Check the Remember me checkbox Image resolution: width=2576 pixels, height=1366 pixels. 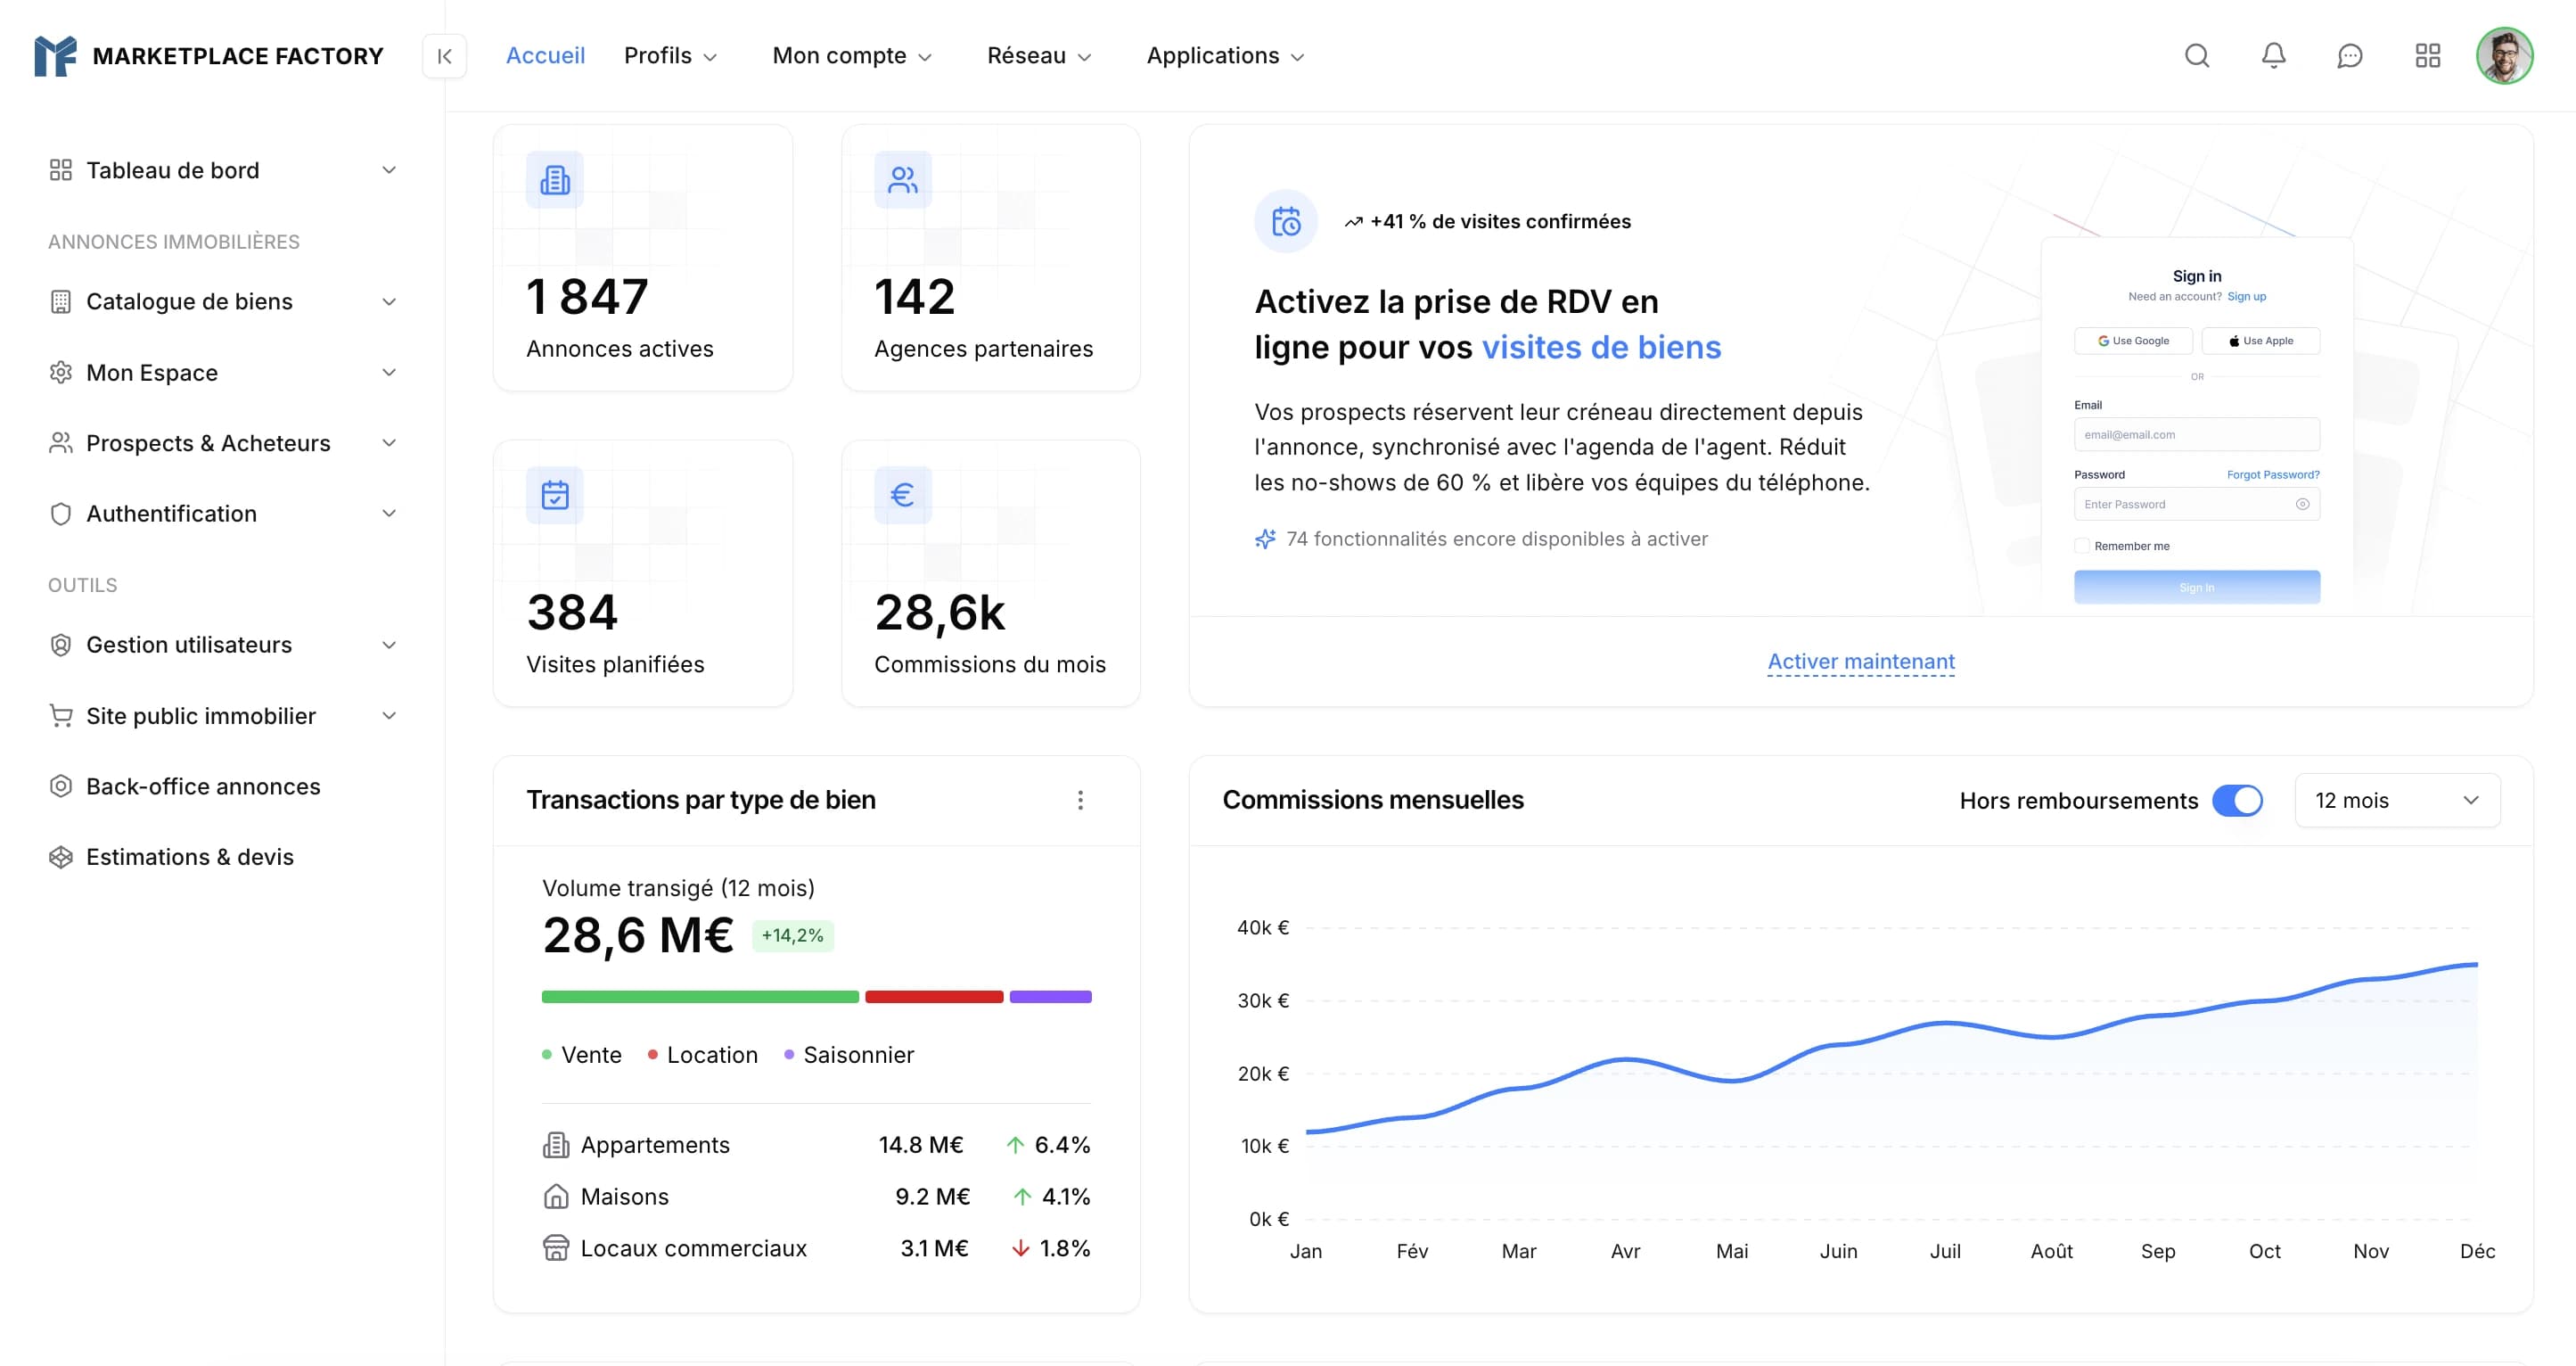point(2083,545)
